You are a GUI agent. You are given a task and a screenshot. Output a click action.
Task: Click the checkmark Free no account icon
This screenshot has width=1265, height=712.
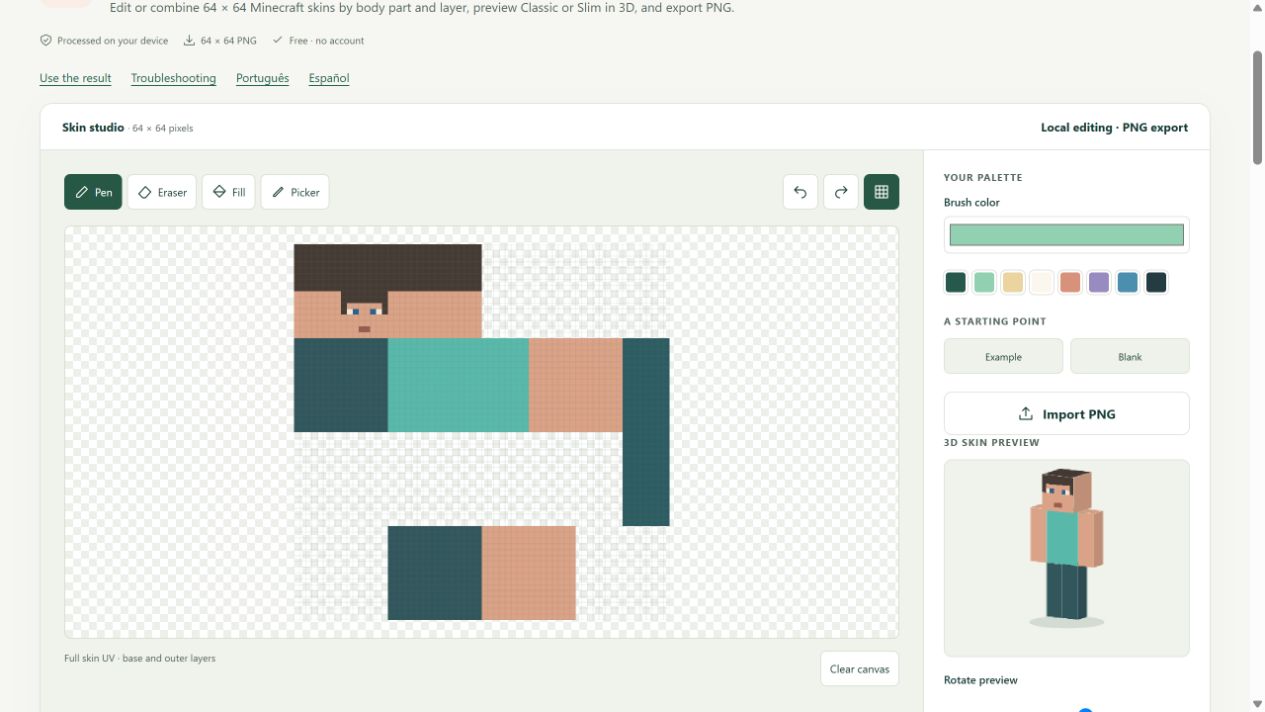coord(277,41)
